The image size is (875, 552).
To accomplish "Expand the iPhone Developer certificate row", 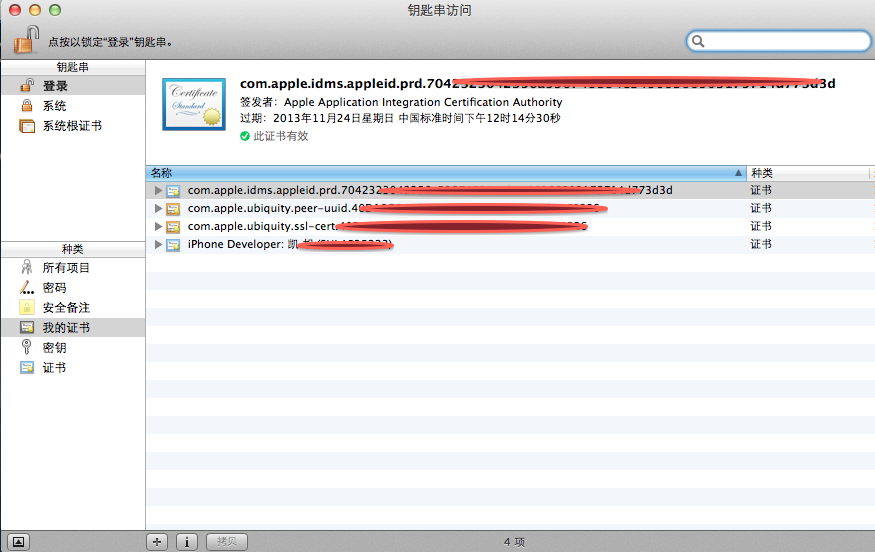I will [x=158, y=244].
